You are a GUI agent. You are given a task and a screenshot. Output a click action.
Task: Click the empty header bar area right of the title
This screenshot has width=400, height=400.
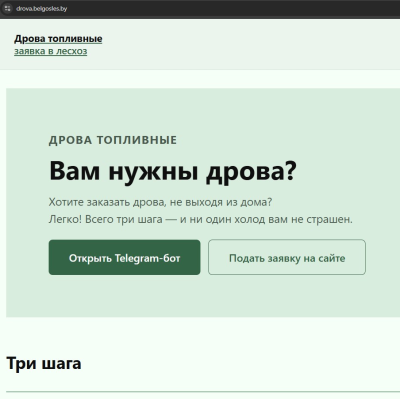pos(250,44)
